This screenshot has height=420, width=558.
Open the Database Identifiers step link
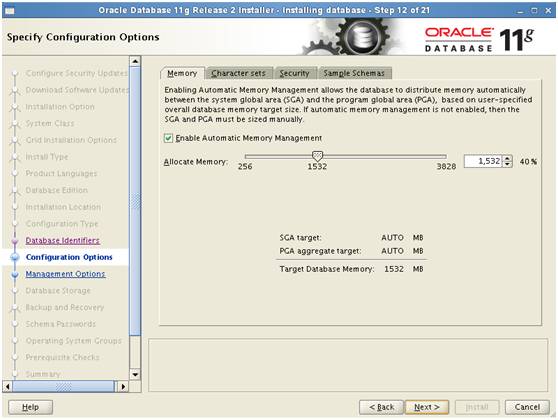pos(63,241)
